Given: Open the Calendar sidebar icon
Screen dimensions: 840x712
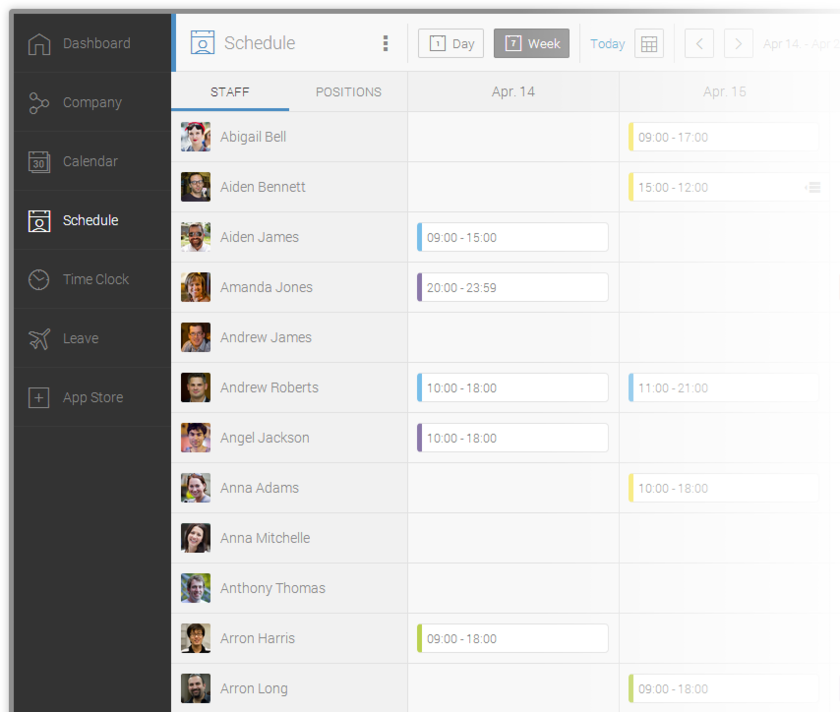Looking at the screenshot, I should coord(39,162).
